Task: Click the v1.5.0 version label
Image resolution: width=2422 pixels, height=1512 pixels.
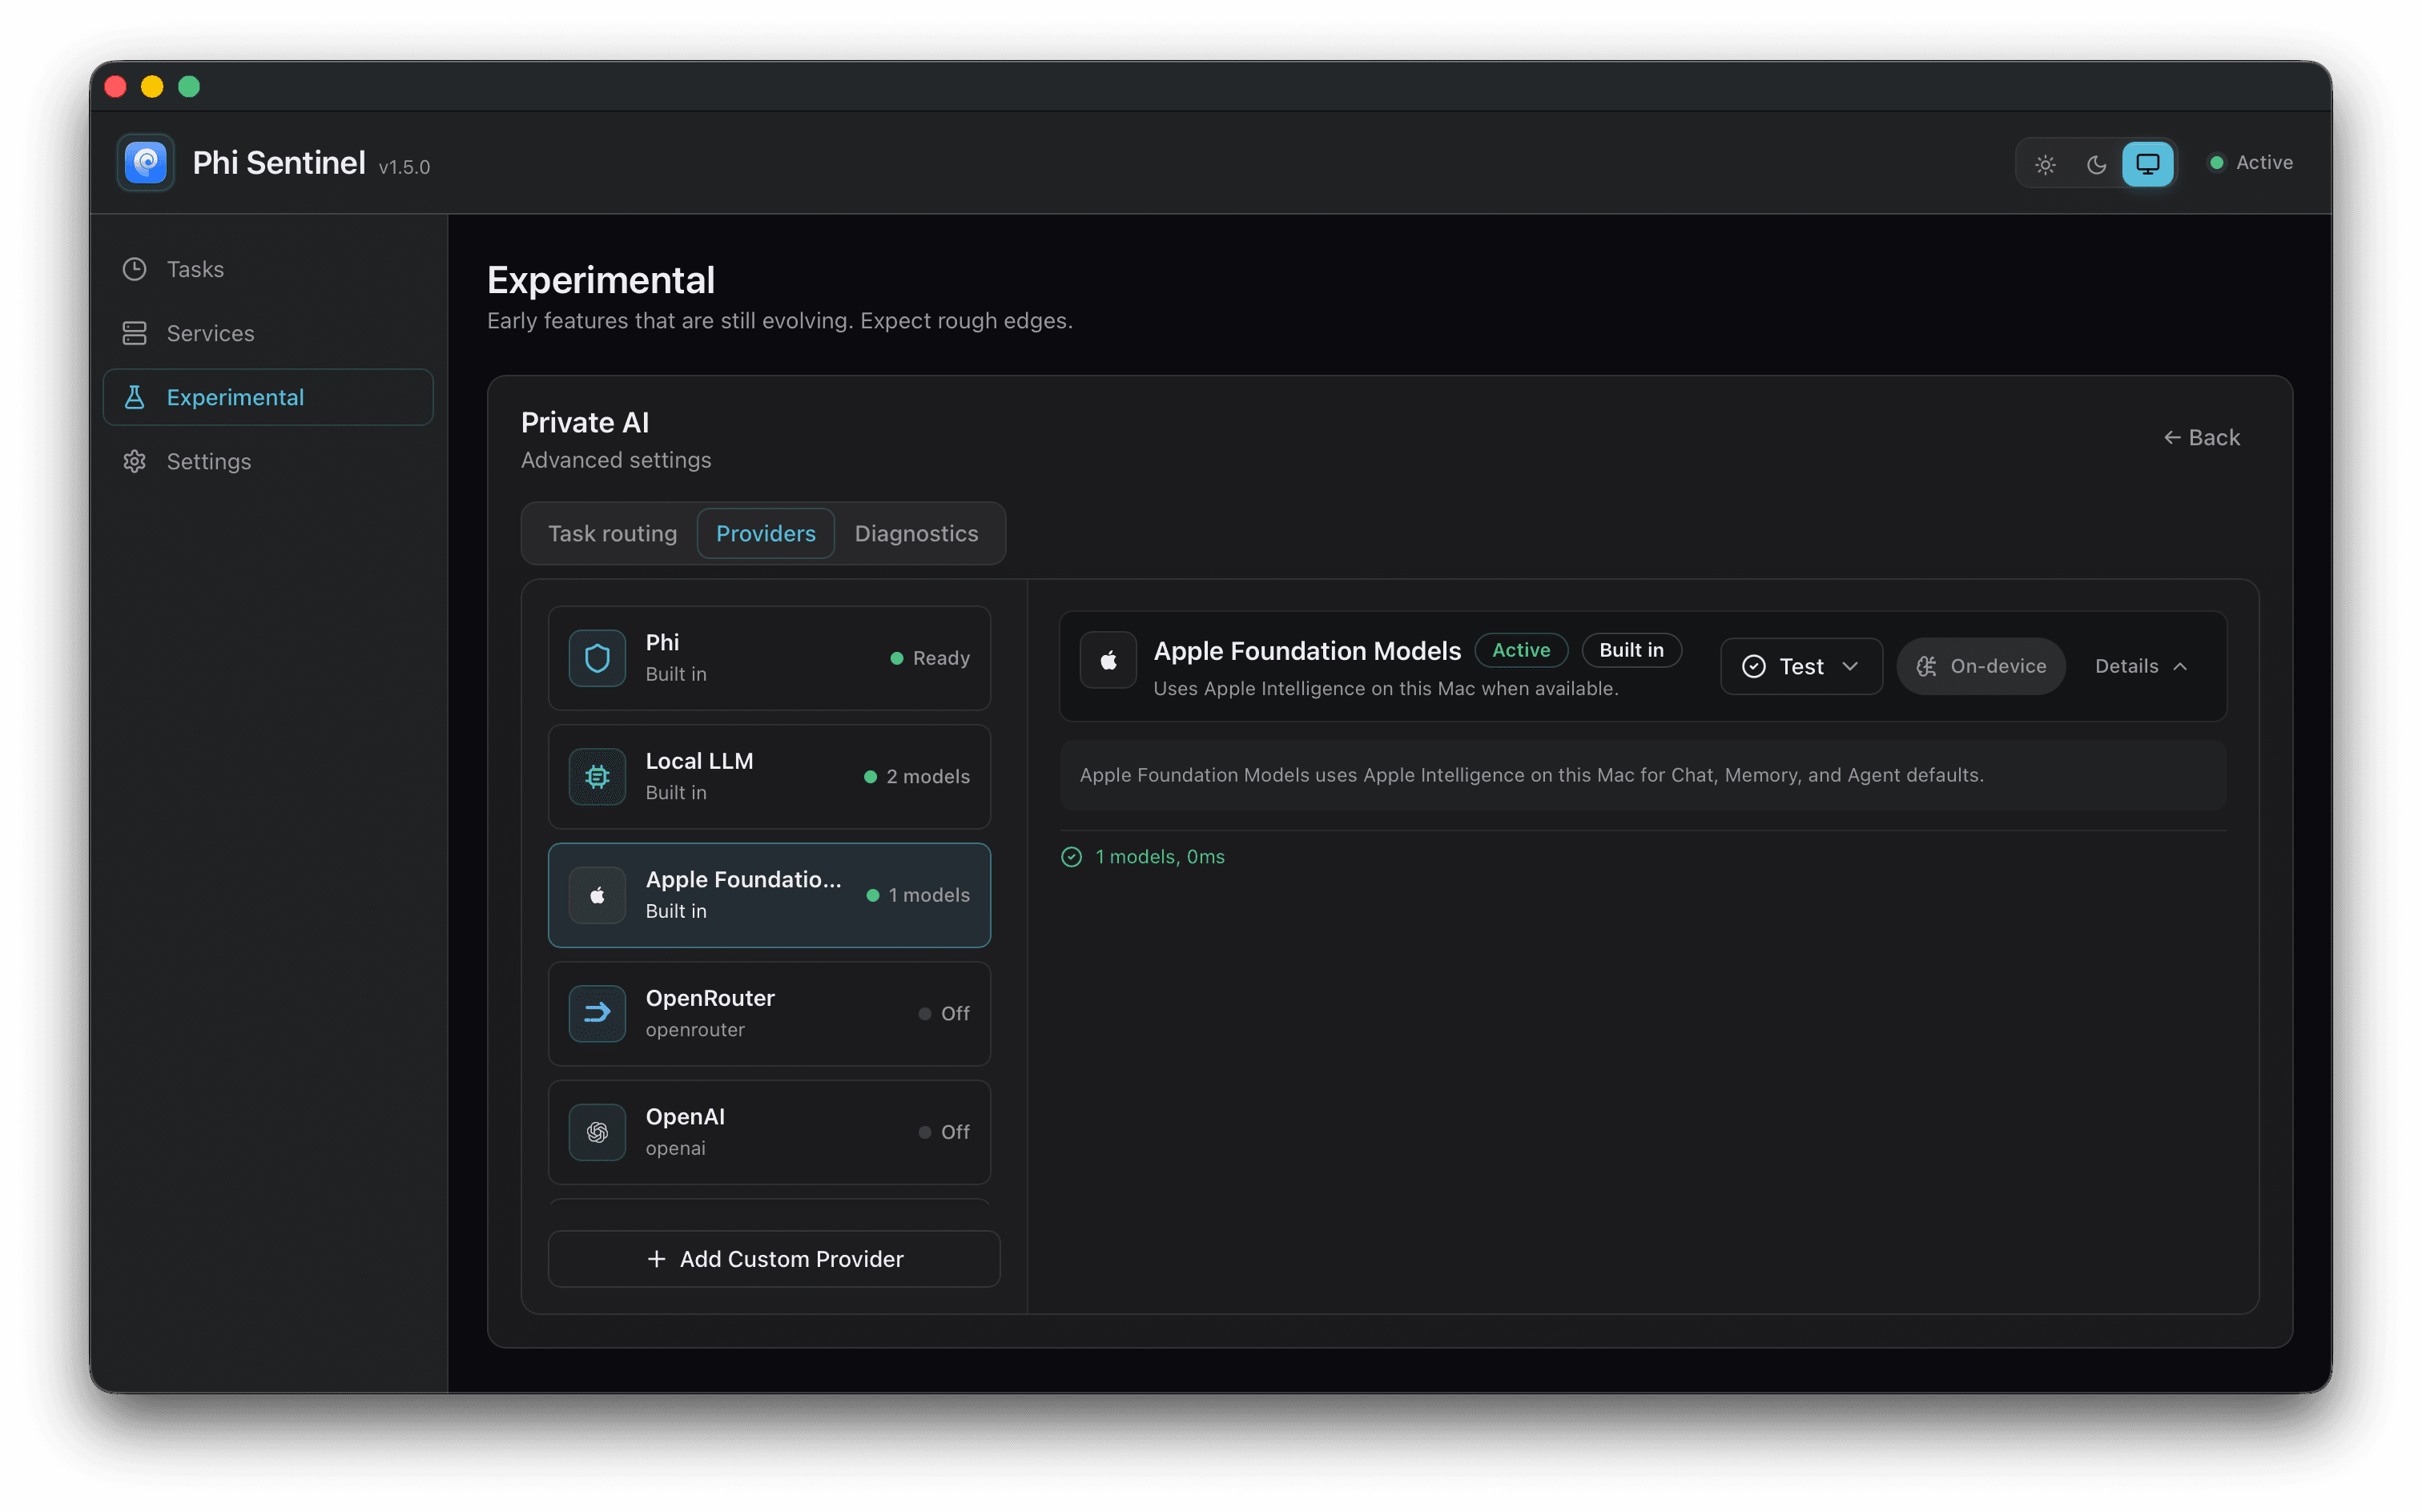Action: (x=404, y=167)
